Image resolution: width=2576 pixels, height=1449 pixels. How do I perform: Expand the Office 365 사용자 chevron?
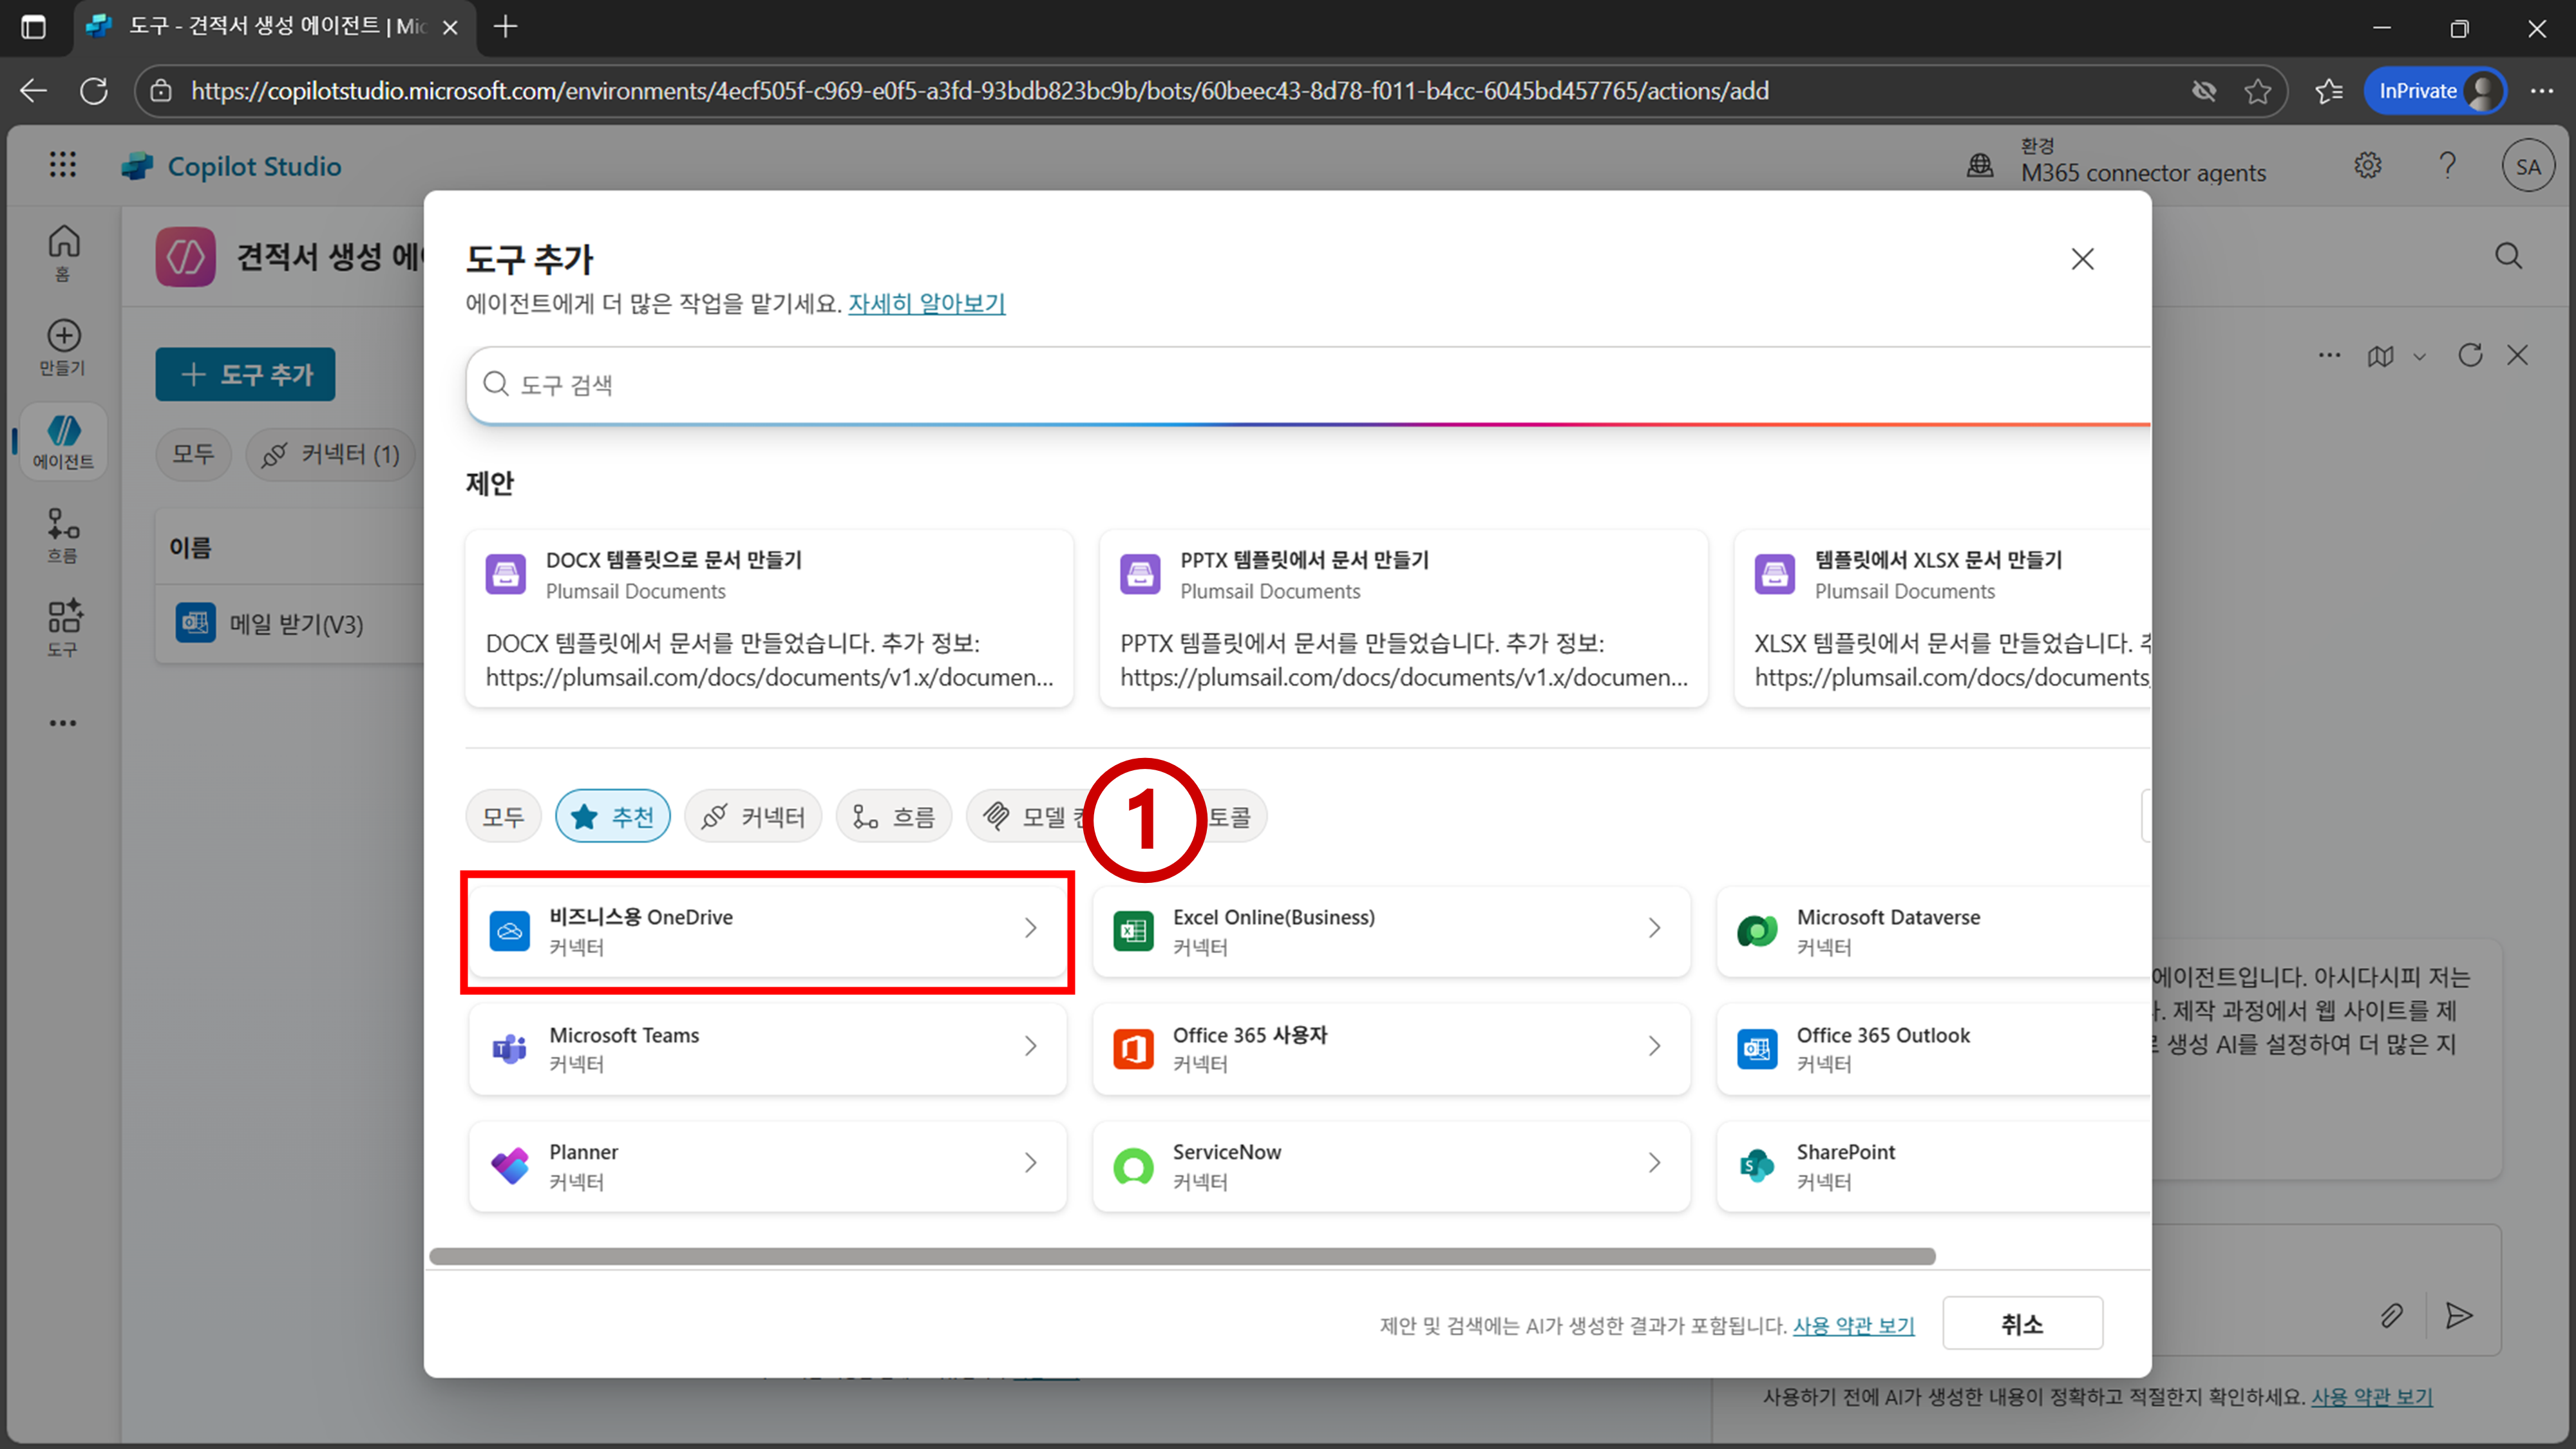pos(1654,1046)
